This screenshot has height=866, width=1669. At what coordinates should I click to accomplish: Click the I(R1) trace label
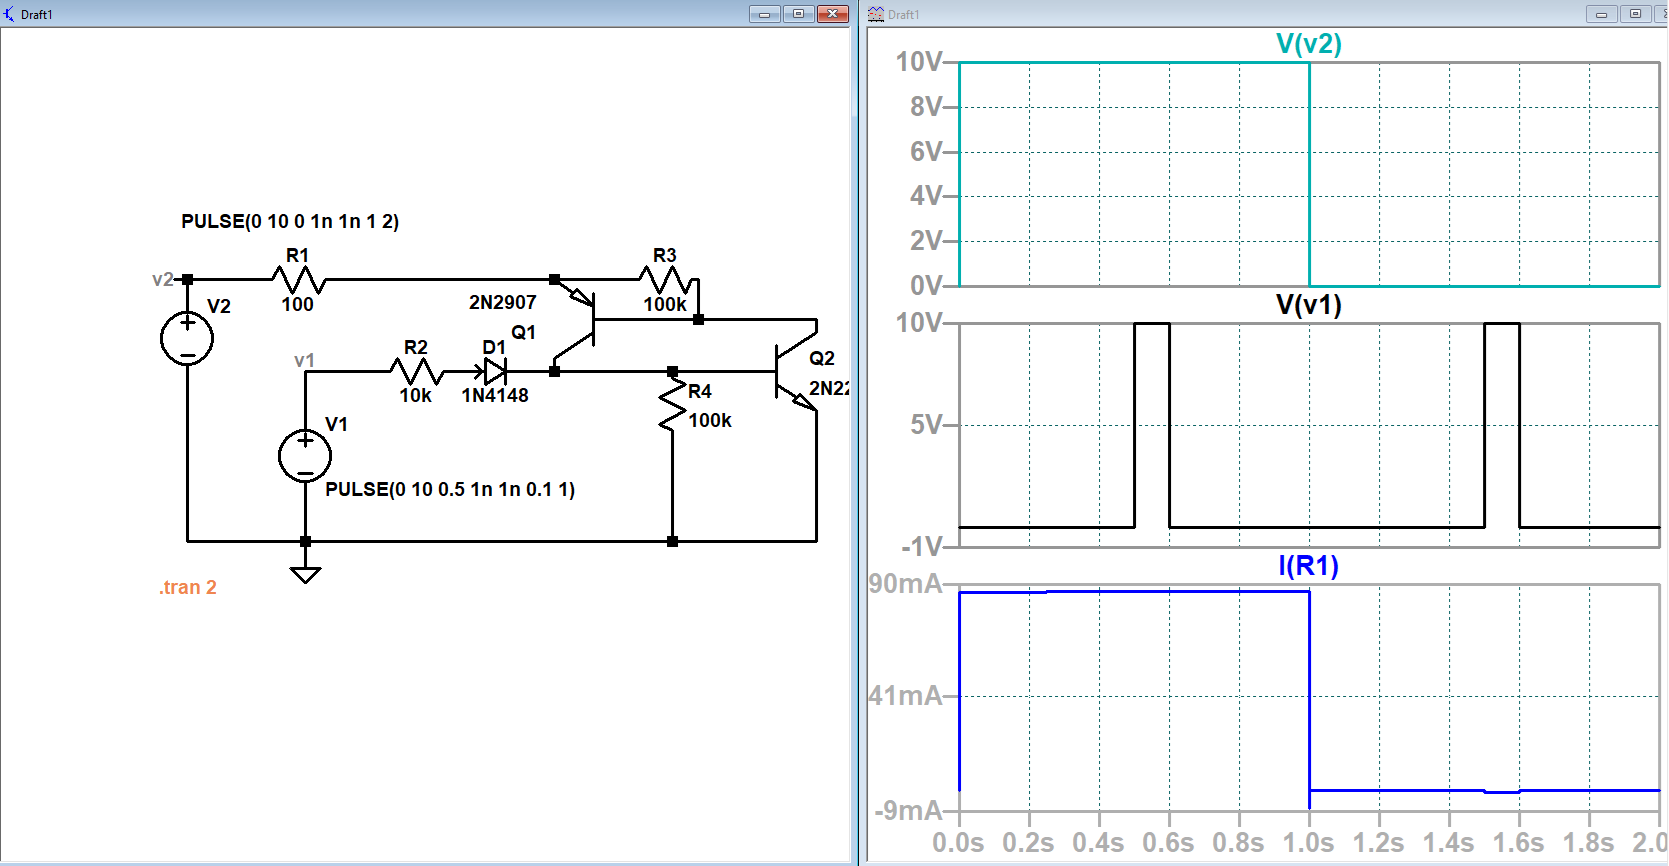click(x=1309, y=566)
